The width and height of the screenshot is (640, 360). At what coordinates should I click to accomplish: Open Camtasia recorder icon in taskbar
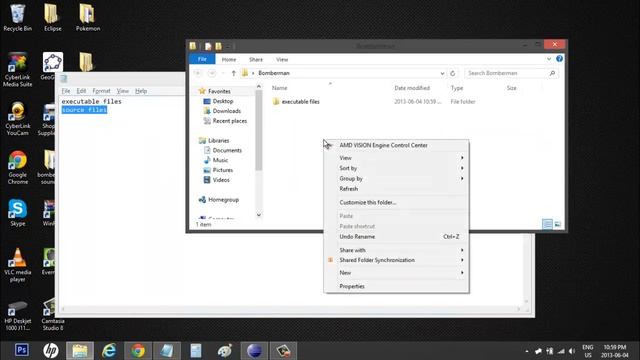click(x=283, y=350)
